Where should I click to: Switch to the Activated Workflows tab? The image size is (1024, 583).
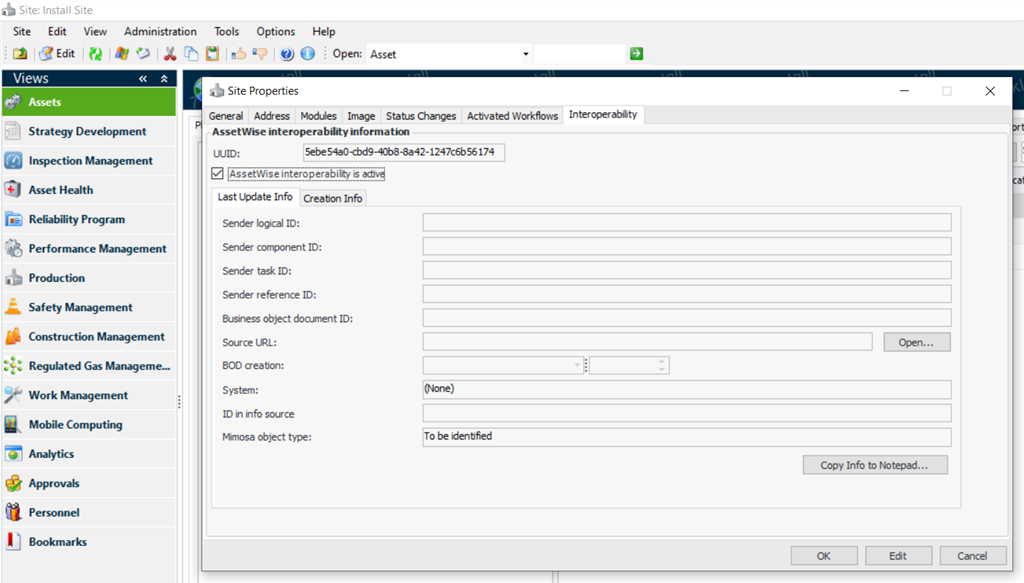click(x=513, y=116)
